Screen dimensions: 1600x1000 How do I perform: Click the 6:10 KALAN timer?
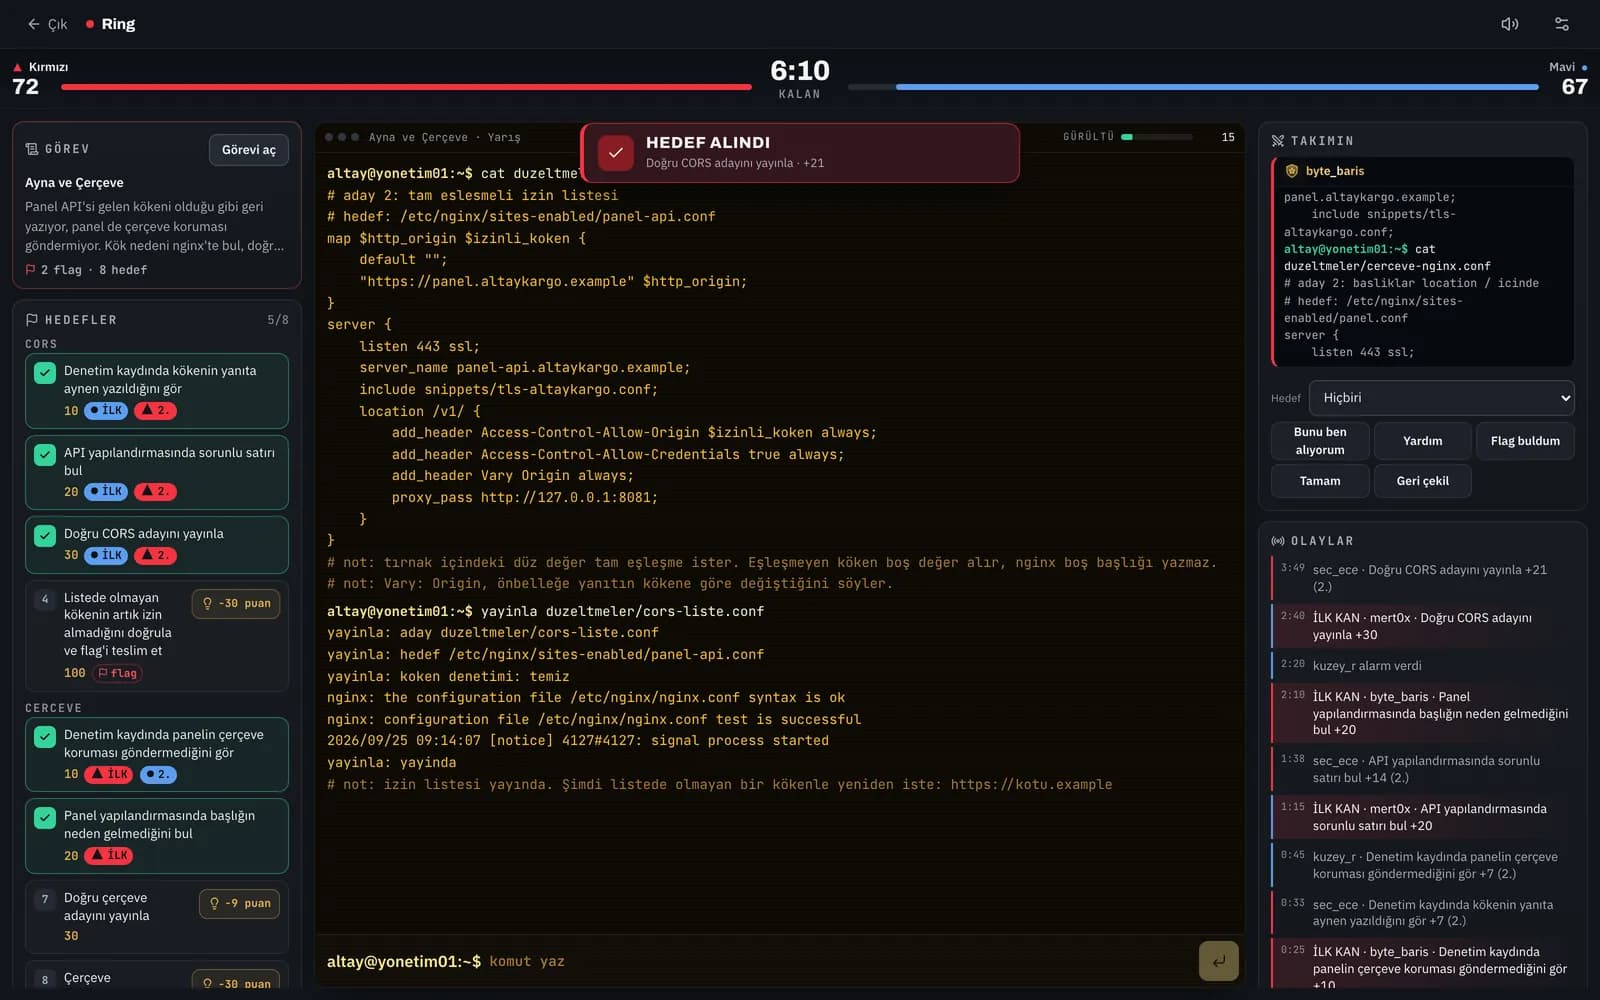click(800, 78)
